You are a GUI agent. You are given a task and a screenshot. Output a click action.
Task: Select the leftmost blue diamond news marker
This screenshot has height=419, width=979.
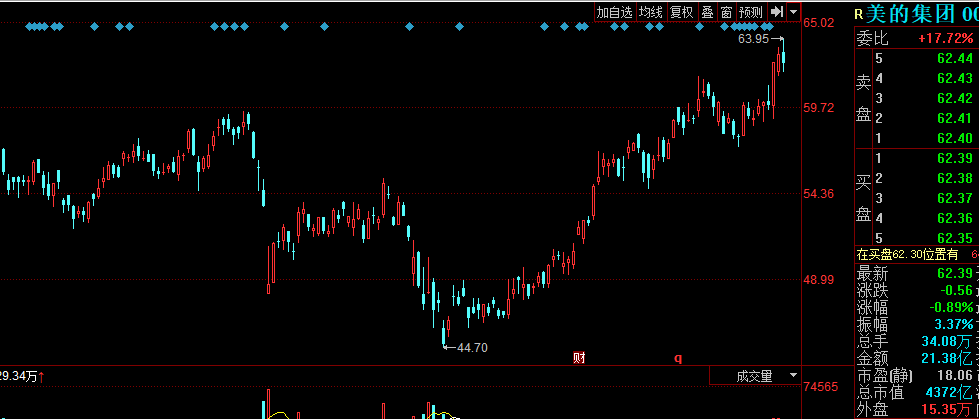(x=29, y=26)
